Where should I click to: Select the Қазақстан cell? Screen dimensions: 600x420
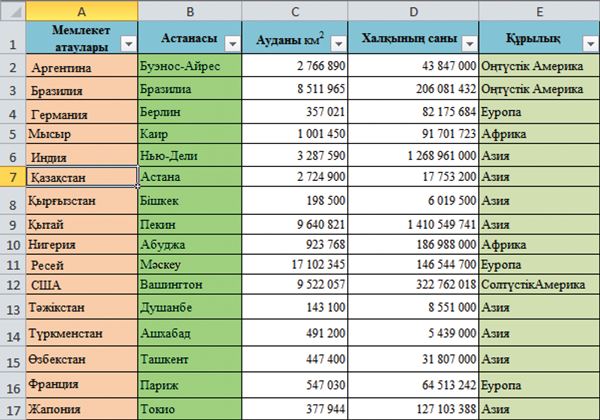[x=82, y=177]
